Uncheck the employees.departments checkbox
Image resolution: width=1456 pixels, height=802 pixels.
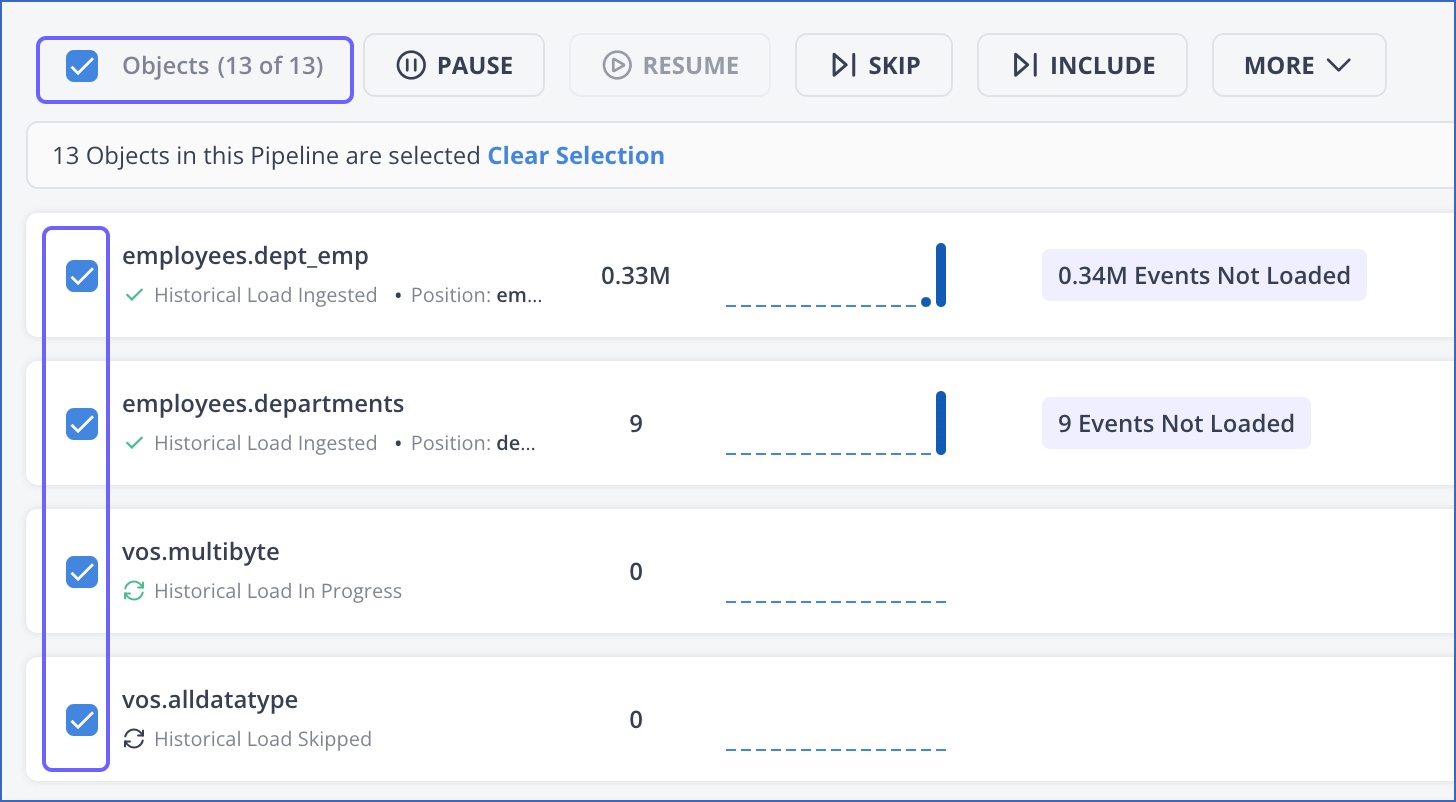tap(82, 424)
